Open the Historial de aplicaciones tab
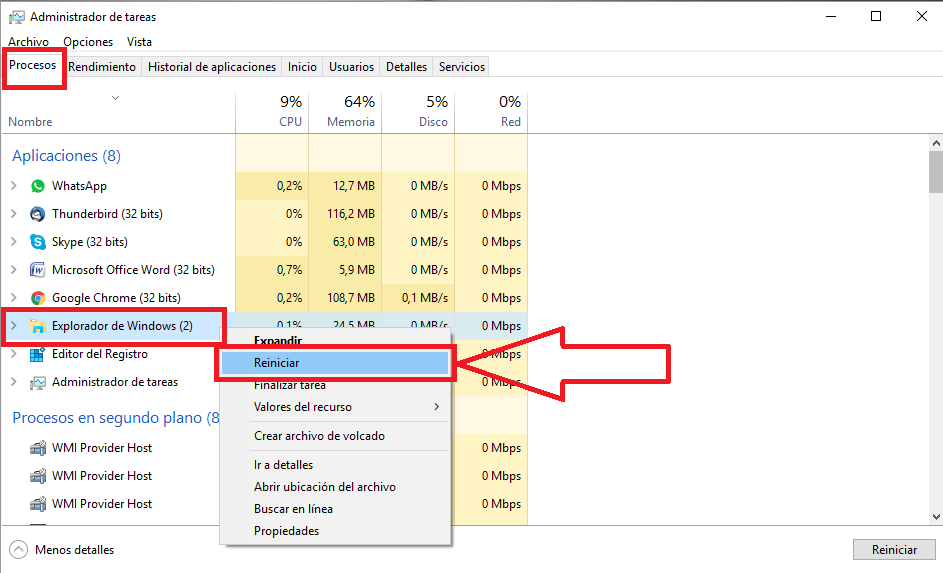Viewport: 943px width, 573px height. 212,67
